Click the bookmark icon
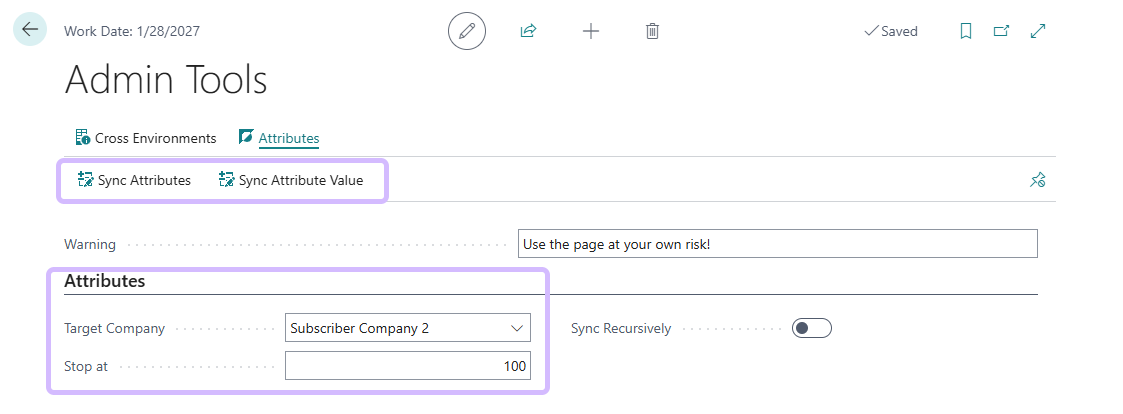This screenshot has height=414, width=1123. coord(965,31)
